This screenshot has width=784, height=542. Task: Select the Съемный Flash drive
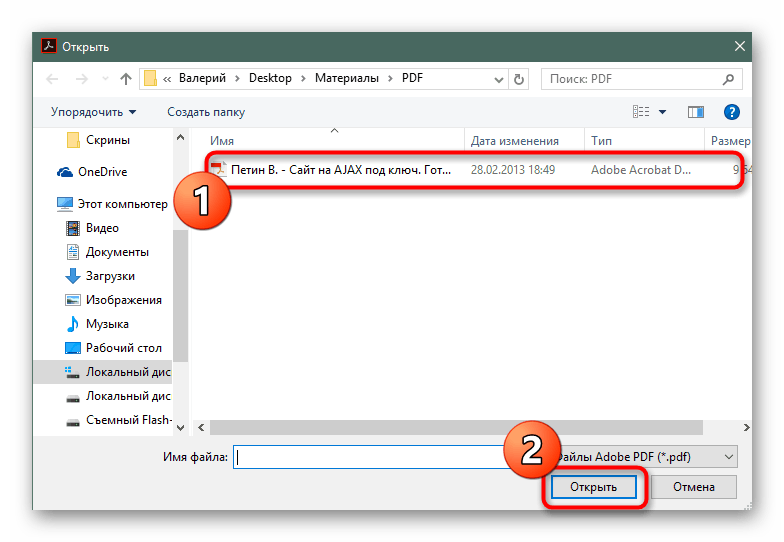point(119,420)
